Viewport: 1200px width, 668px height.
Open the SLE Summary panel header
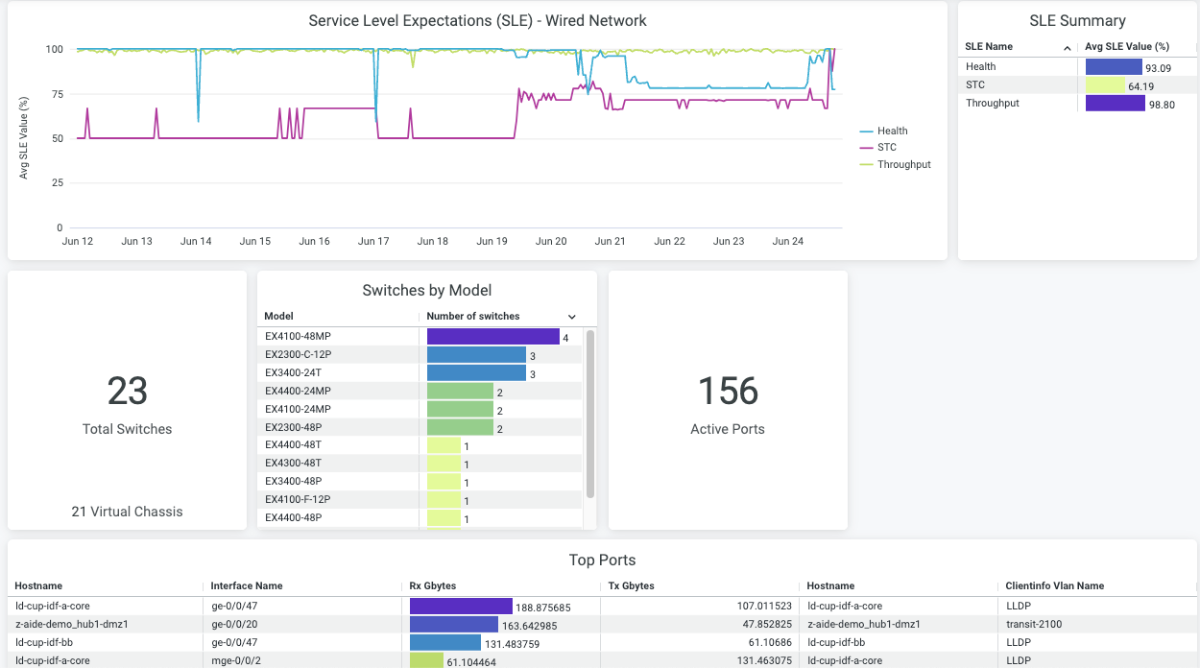click(x=1077, y=20)
